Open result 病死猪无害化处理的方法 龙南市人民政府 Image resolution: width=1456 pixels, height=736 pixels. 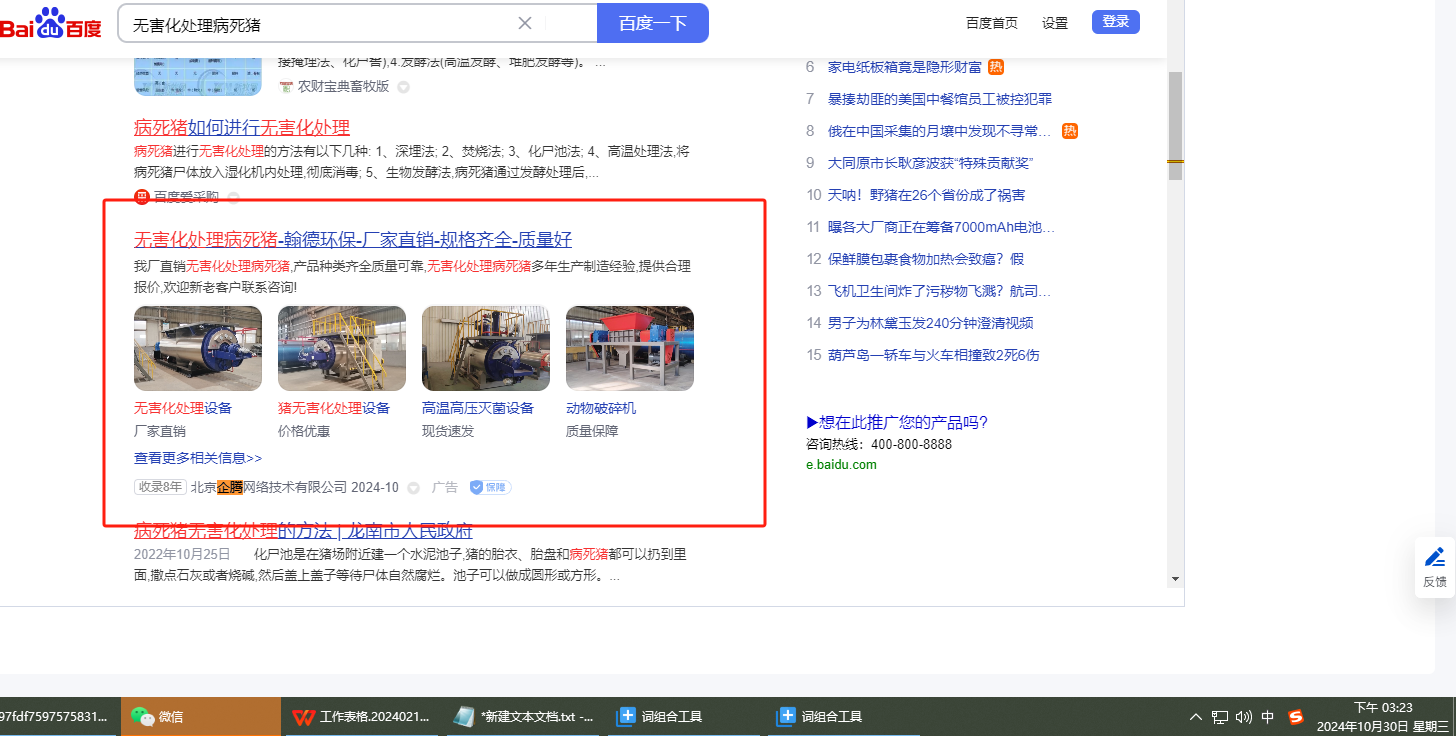tap(303, 530)
